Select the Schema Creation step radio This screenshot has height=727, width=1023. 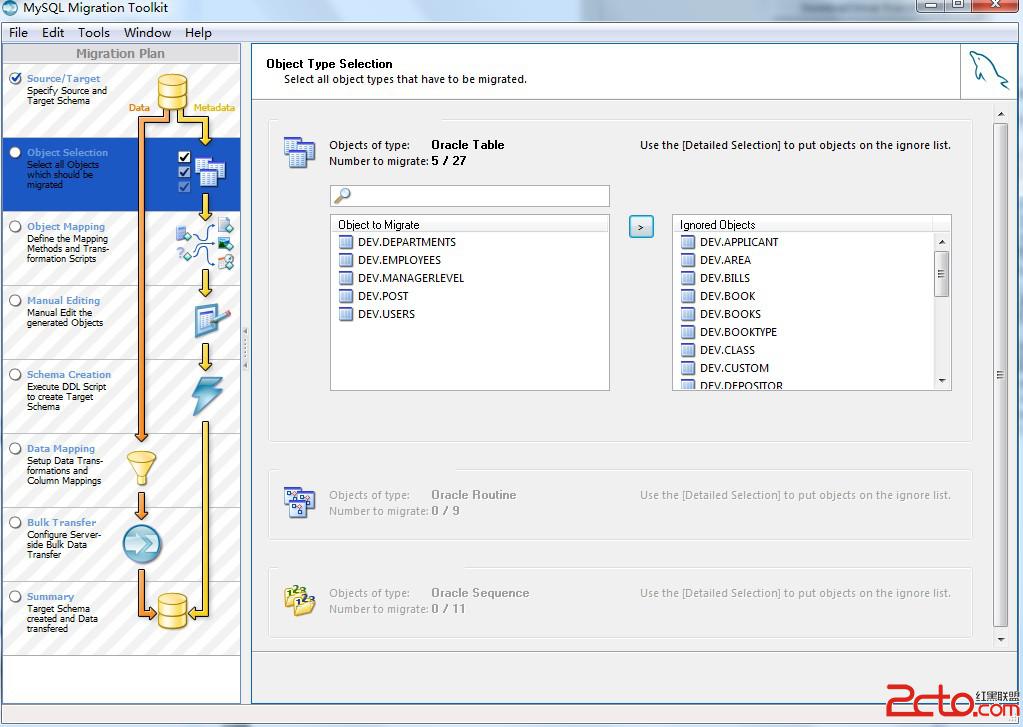pyautogui.click(x=16, y=375)
